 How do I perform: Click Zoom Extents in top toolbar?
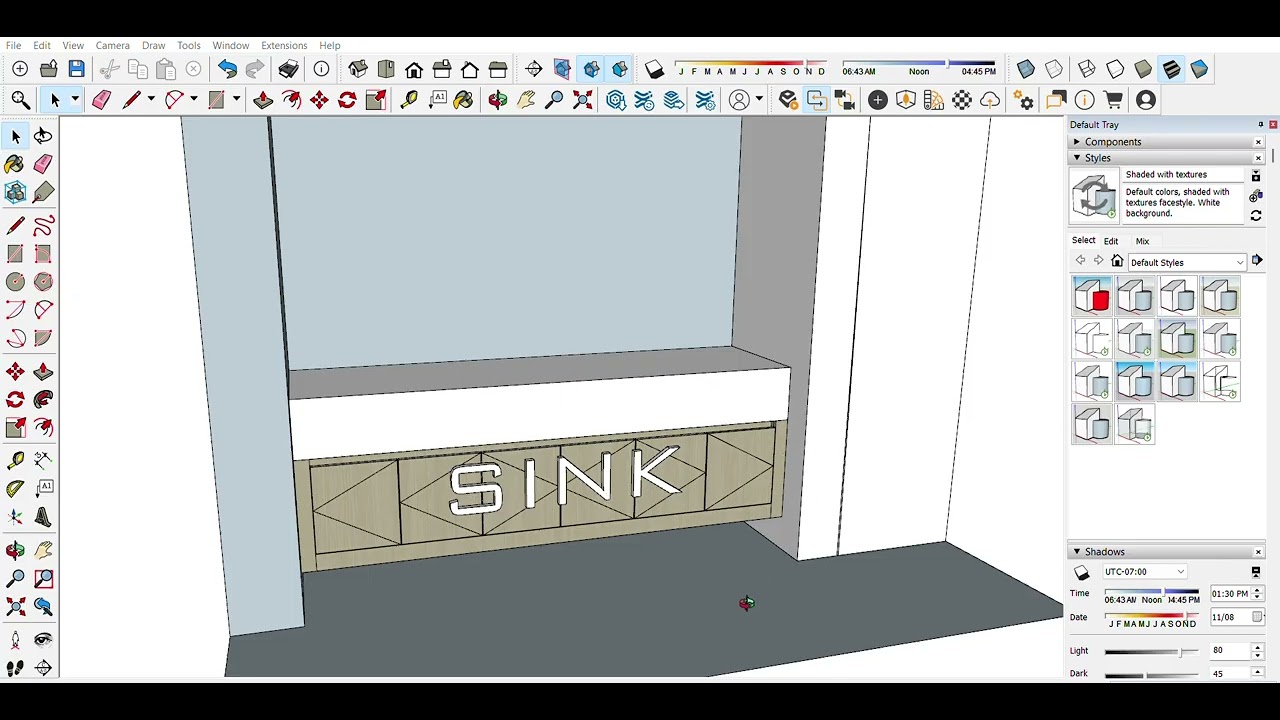582,100
